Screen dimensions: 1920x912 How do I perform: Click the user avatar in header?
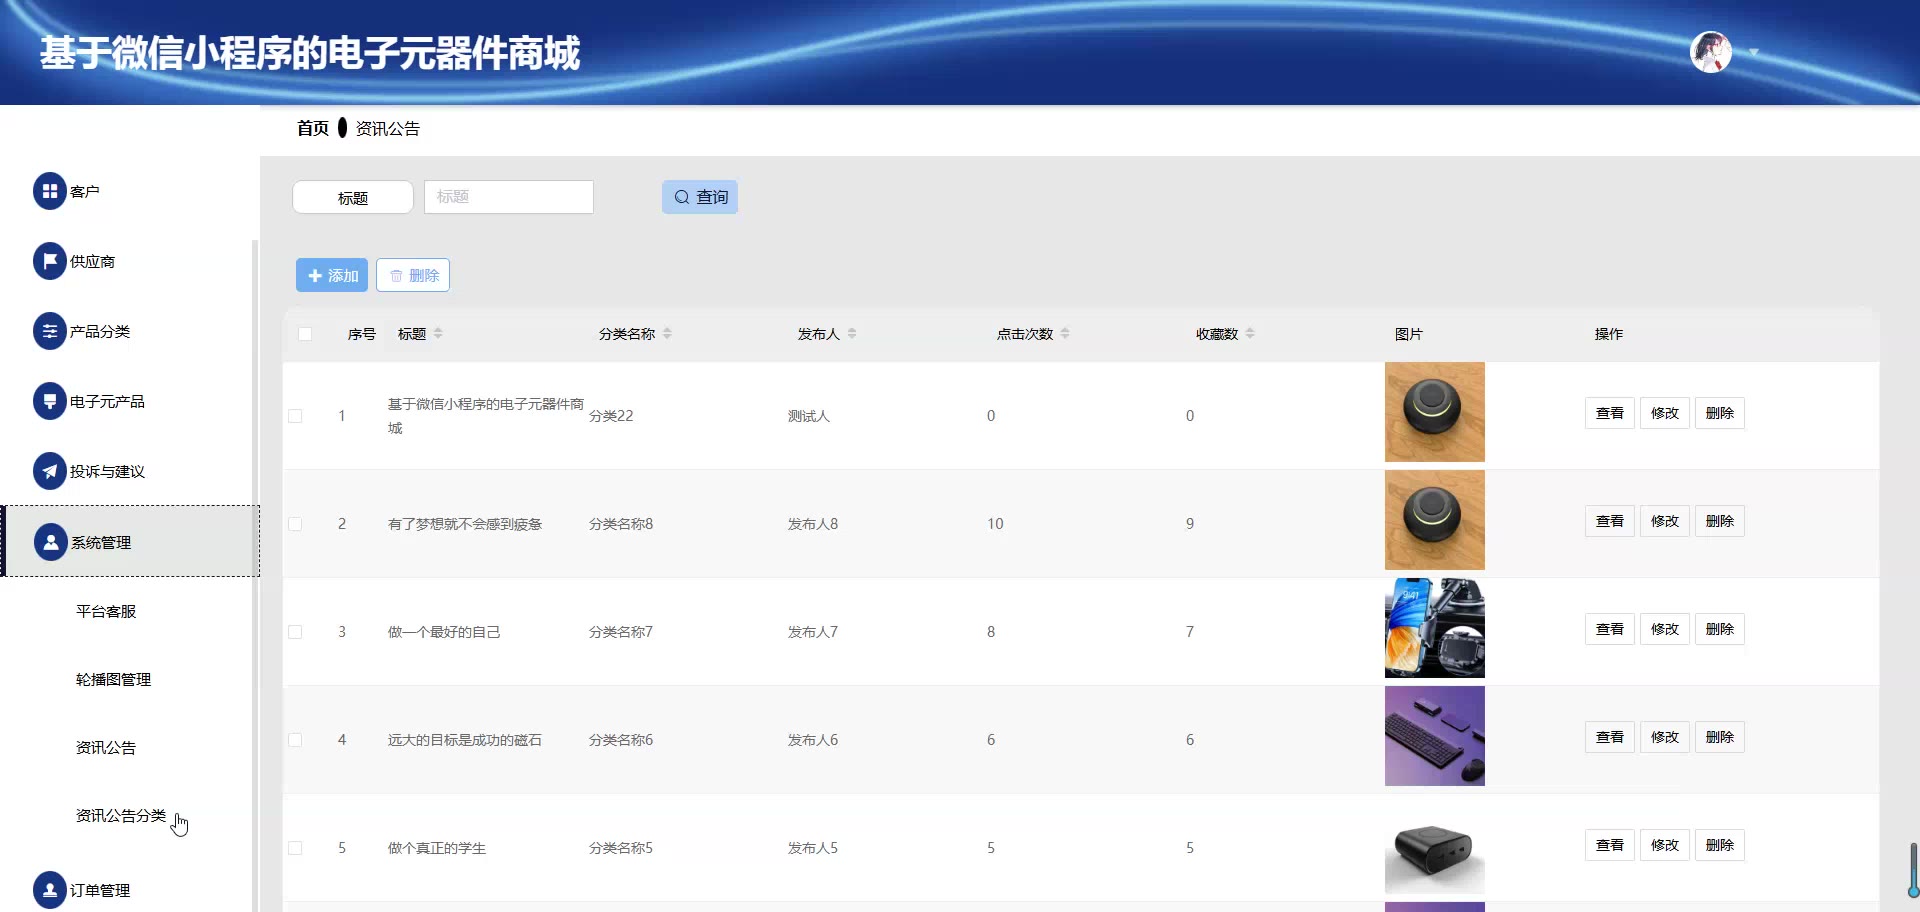(x=1710, y=52)
